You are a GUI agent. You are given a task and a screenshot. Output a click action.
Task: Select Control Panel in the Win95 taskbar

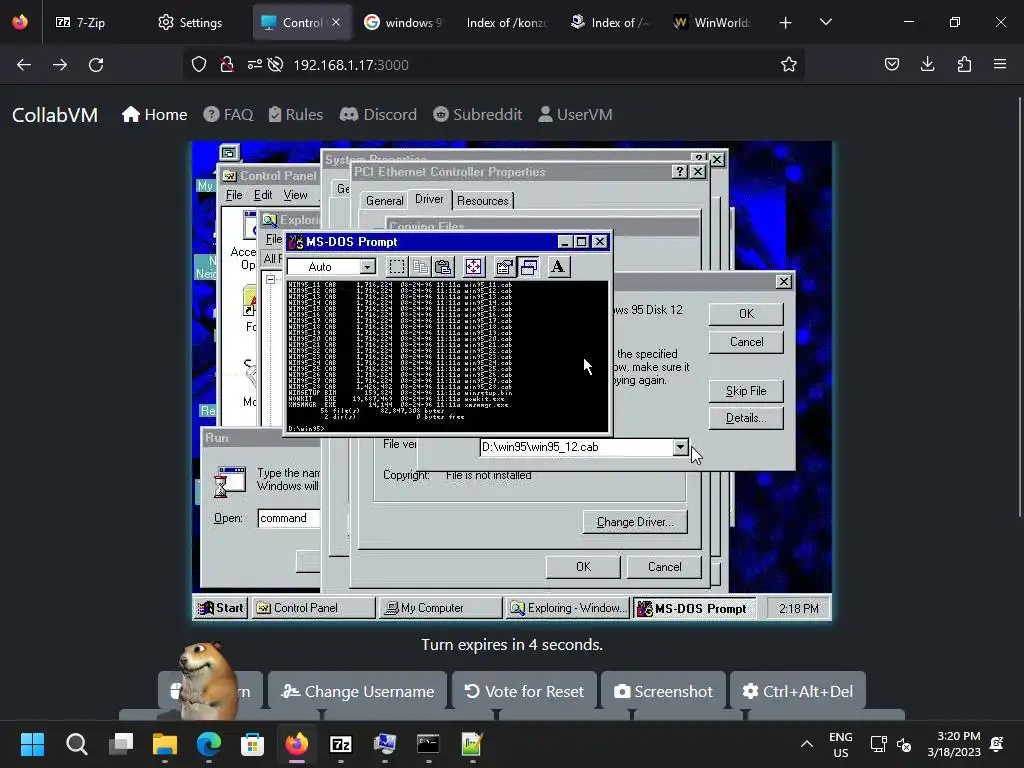pyautogui.click(x=314, y=608)
